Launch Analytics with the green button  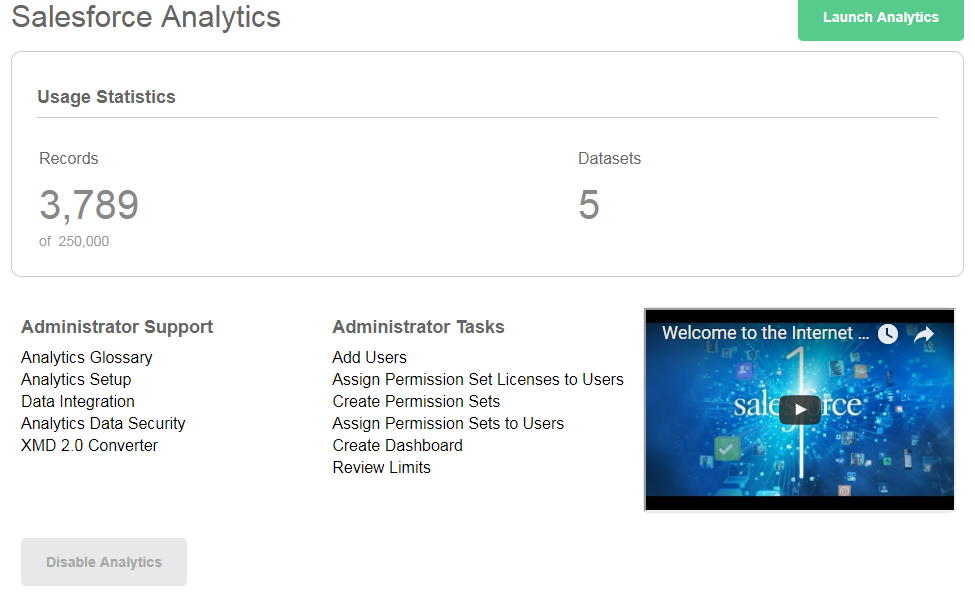[x=880, y=18]
